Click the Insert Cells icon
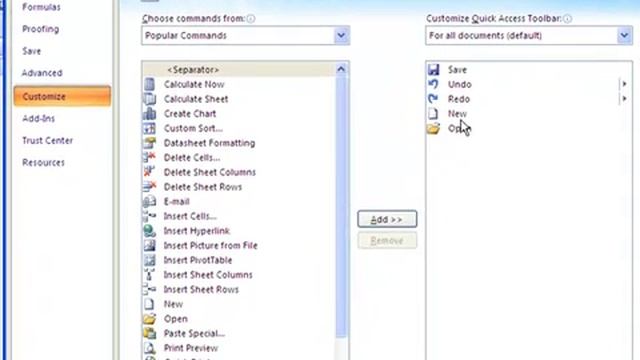This screenshot has width=640, height=360. (x=149, y=216)
